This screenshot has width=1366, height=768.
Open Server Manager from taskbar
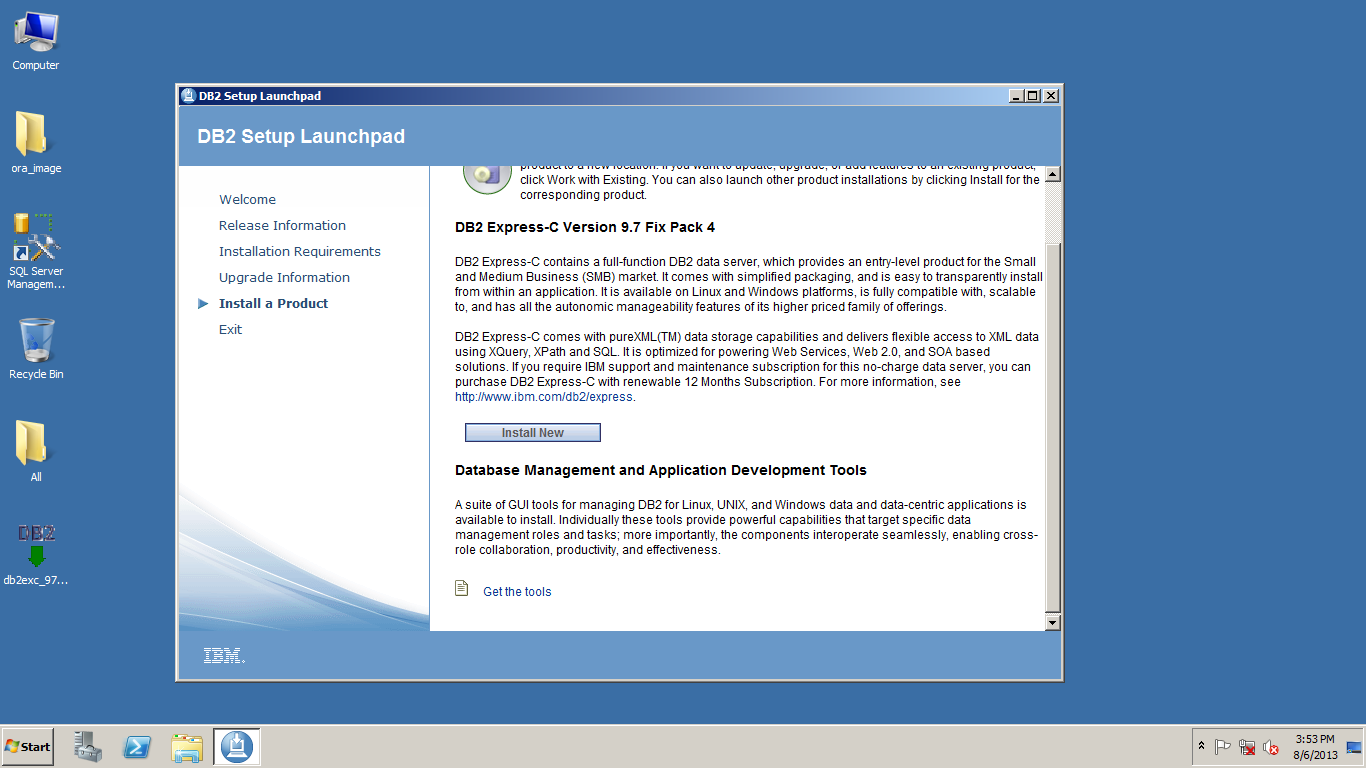tap(88, 747)
